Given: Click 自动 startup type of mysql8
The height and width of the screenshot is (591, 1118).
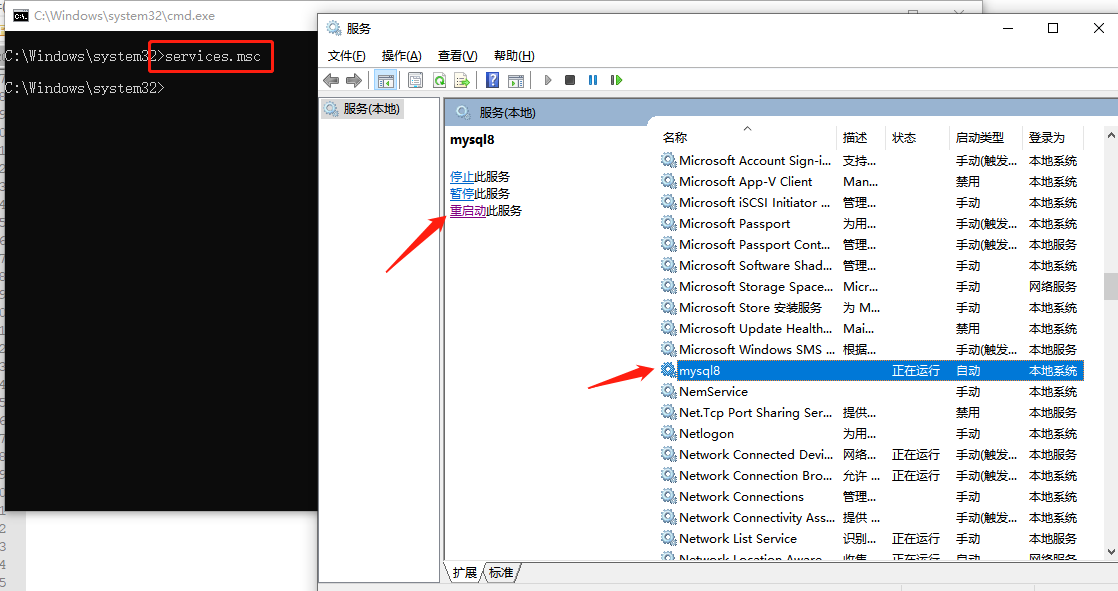Looking at the screenshot, I should click(968, 371).
